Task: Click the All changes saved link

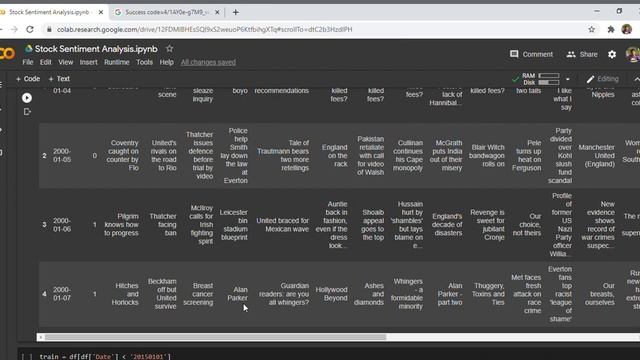Action: tap(208, 62)
